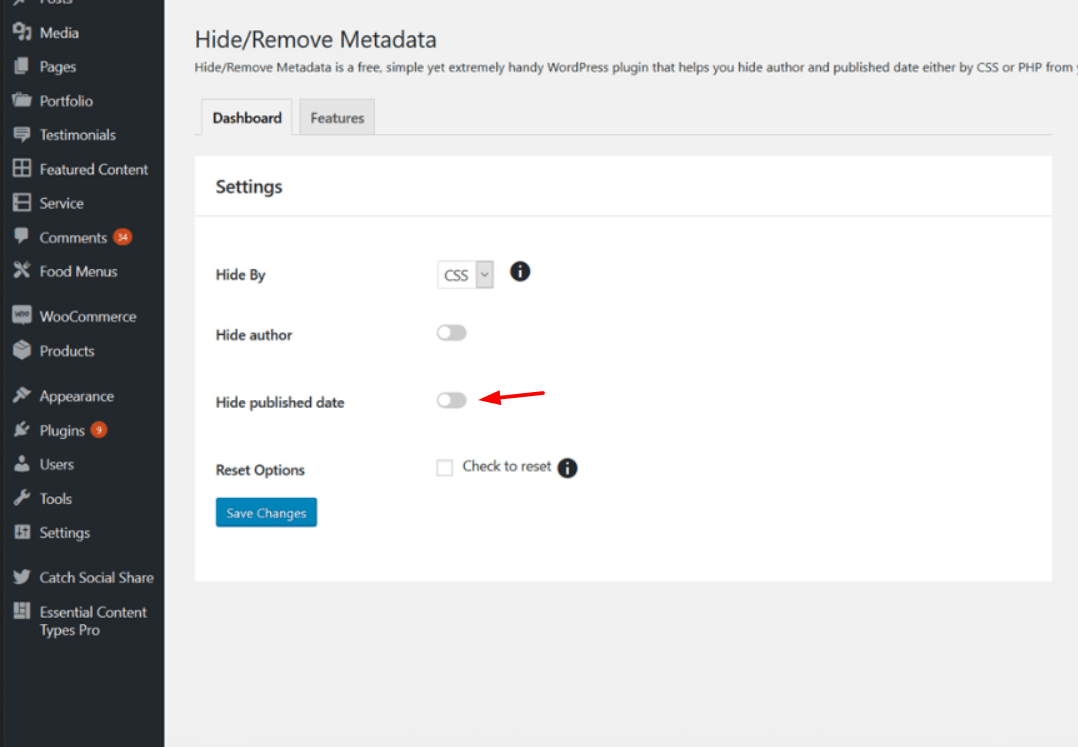Switch to the Features tab
This screenshot has width=1078, height=747.
tap(337, 118)
